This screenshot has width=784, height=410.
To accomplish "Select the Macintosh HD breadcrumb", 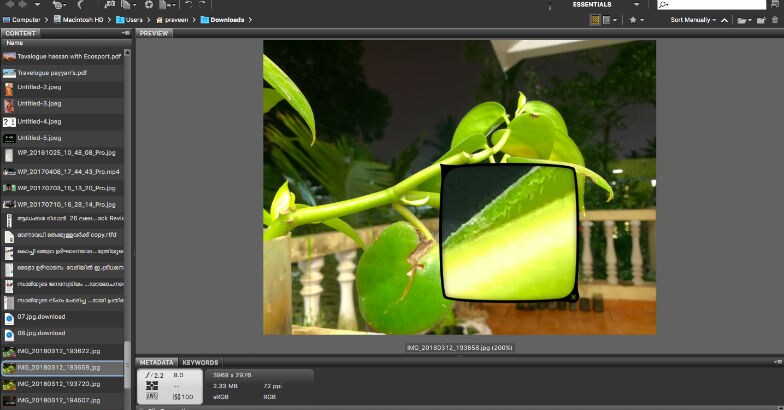I will pyautogui.click(x=78, y=20).
